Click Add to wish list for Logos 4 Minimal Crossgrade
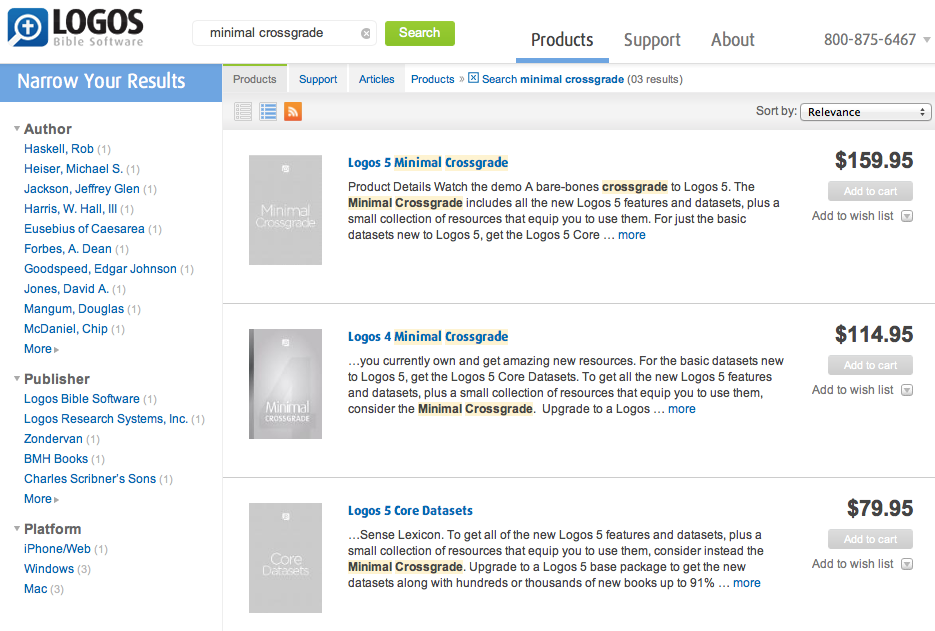 coord(853,390)
